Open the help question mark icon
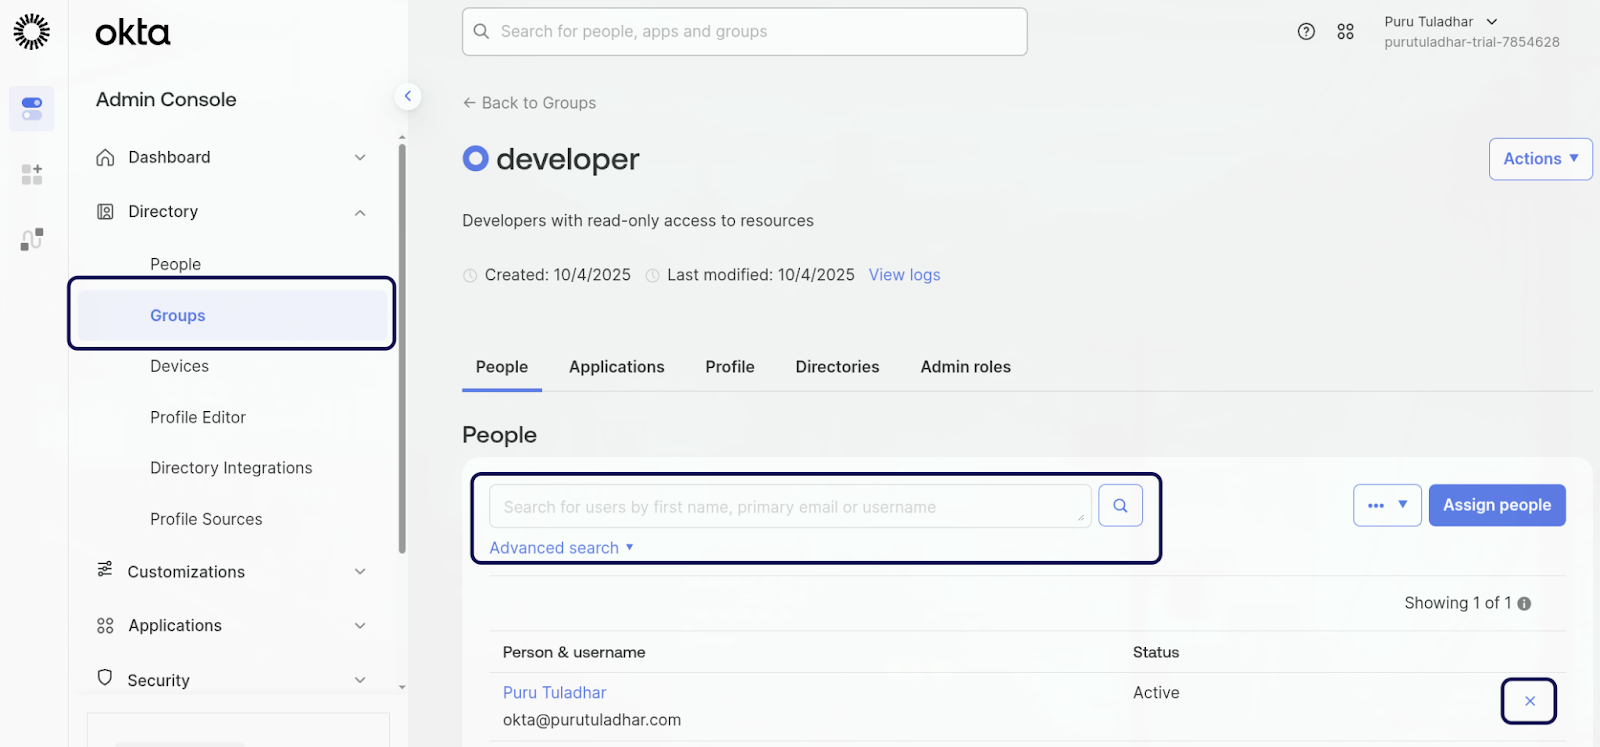Viewport: 1600px width, 747px height. 1306,32
